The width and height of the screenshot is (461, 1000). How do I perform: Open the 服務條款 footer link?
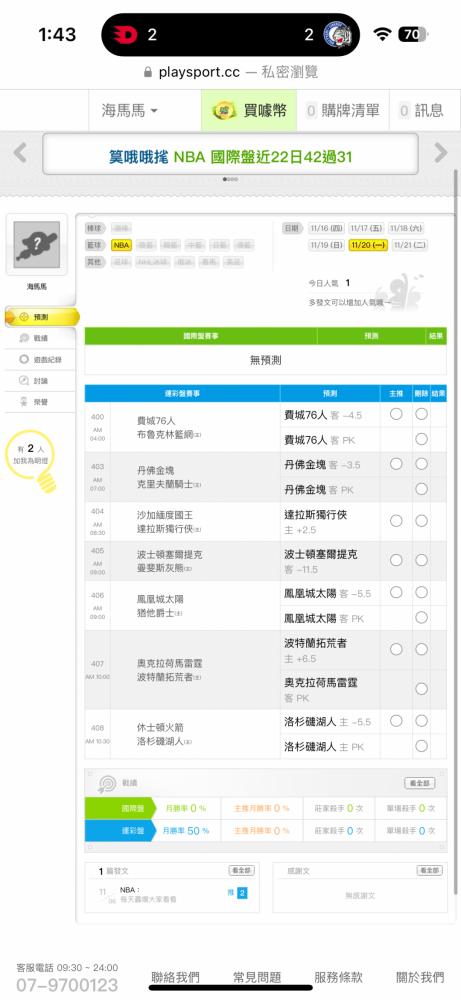[x=339, y=978]
